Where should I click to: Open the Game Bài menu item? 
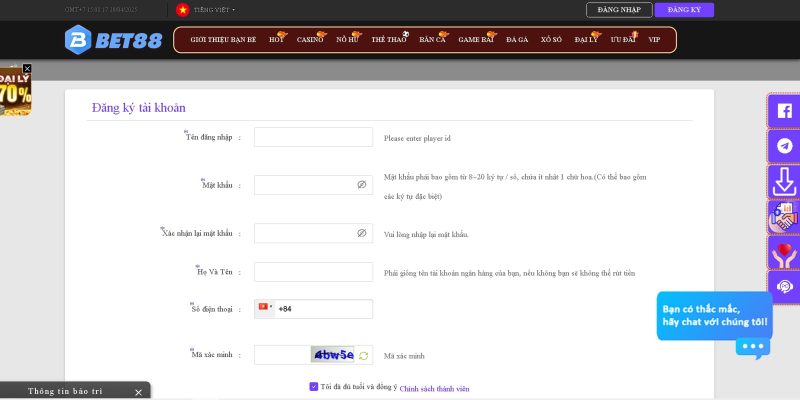tap(476, 40)
